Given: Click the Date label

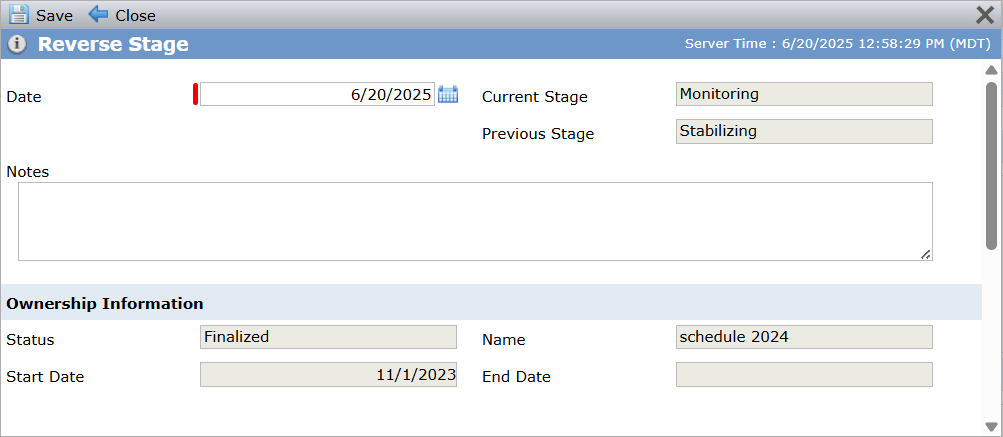Looking at the screenshot, I should (x=24, y=97).
